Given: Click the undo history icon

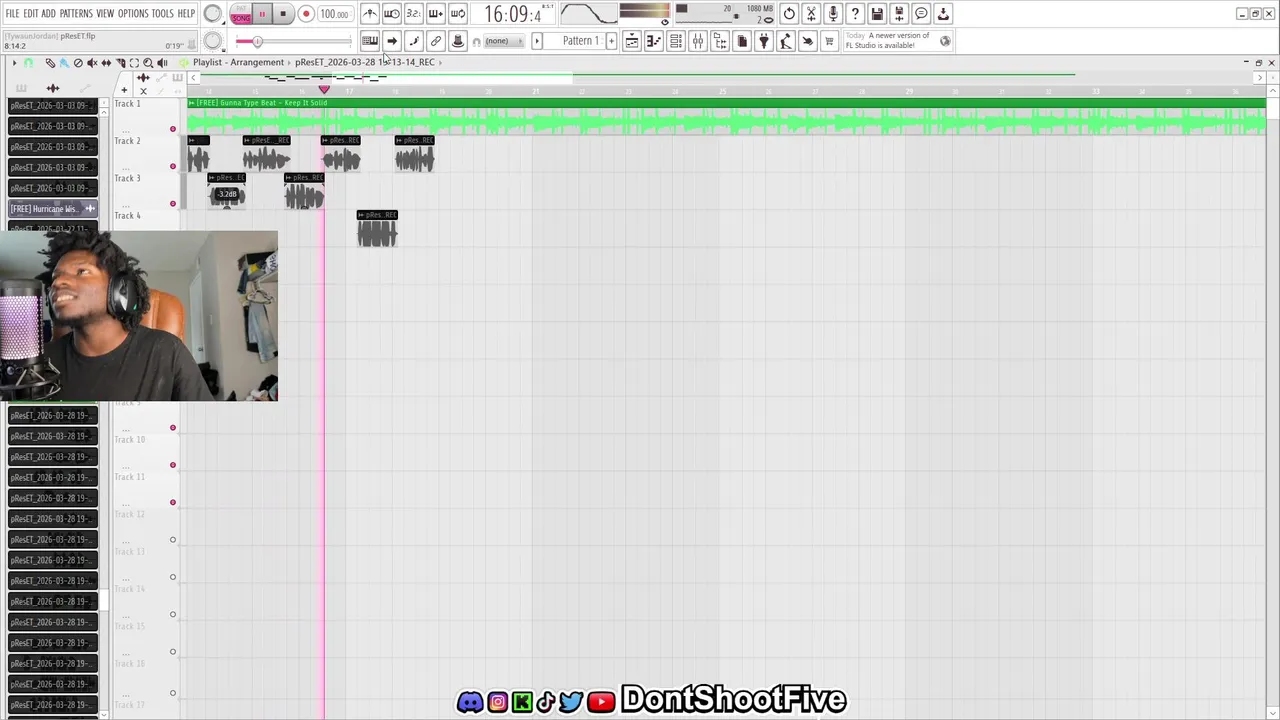Looking at the screenshot, I should coord(789,14).
